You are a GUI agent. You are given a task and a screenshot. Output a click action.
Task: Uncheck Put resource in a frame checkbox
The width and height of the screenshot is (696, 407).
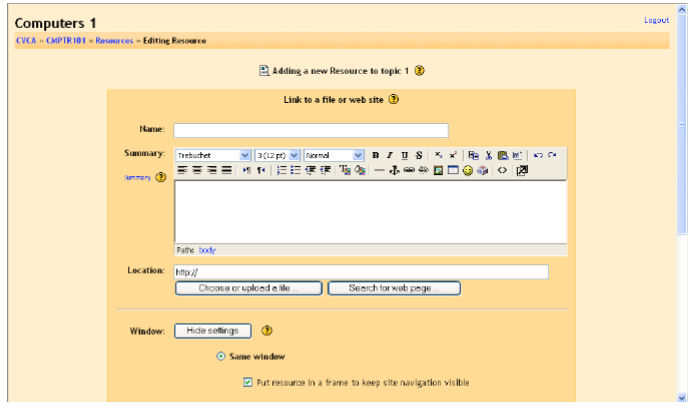coord(248,382)
